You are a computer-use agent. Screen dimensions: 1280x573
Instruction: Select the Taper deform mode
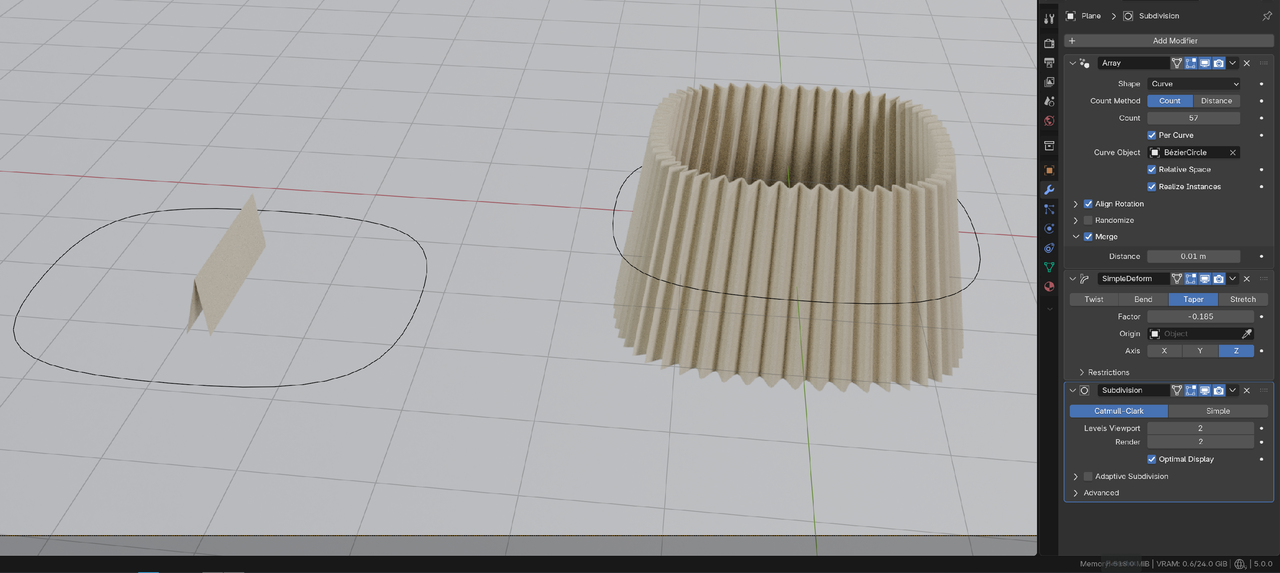coord(1193,299)
